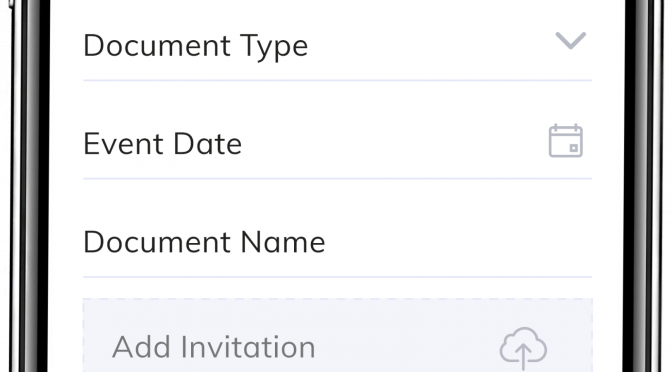This screenshot has height=372, width=672.
Task: Focus the Event Date field
Action: click(338, 144)
